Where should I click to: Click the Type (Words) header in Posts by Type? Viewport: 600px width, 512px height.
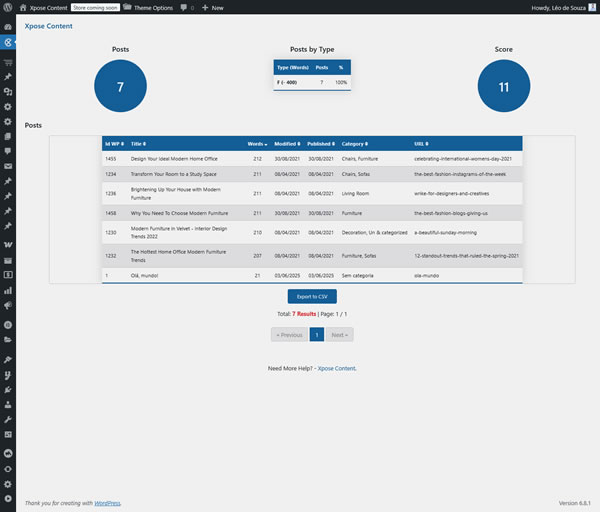pyautogui.click(x=293, y=67)
